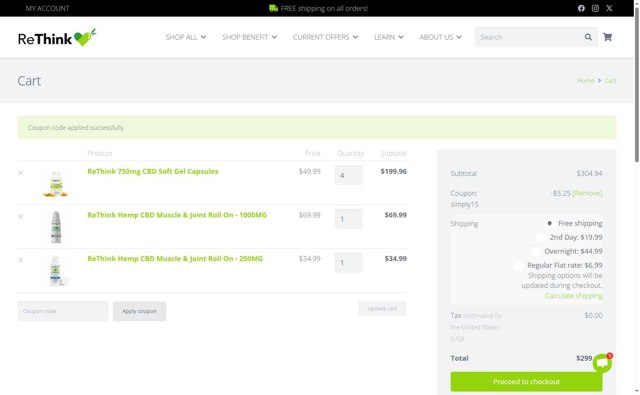Expand the Current Offers menu
640x395 pixels.
tap(325, 37)
